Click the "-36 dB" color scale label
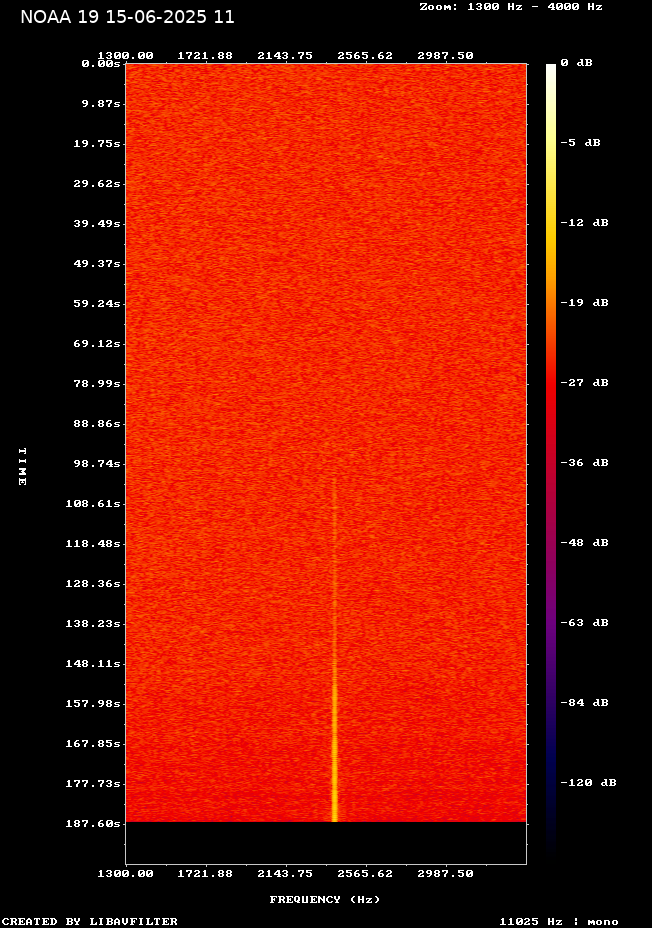 (585, 462)
